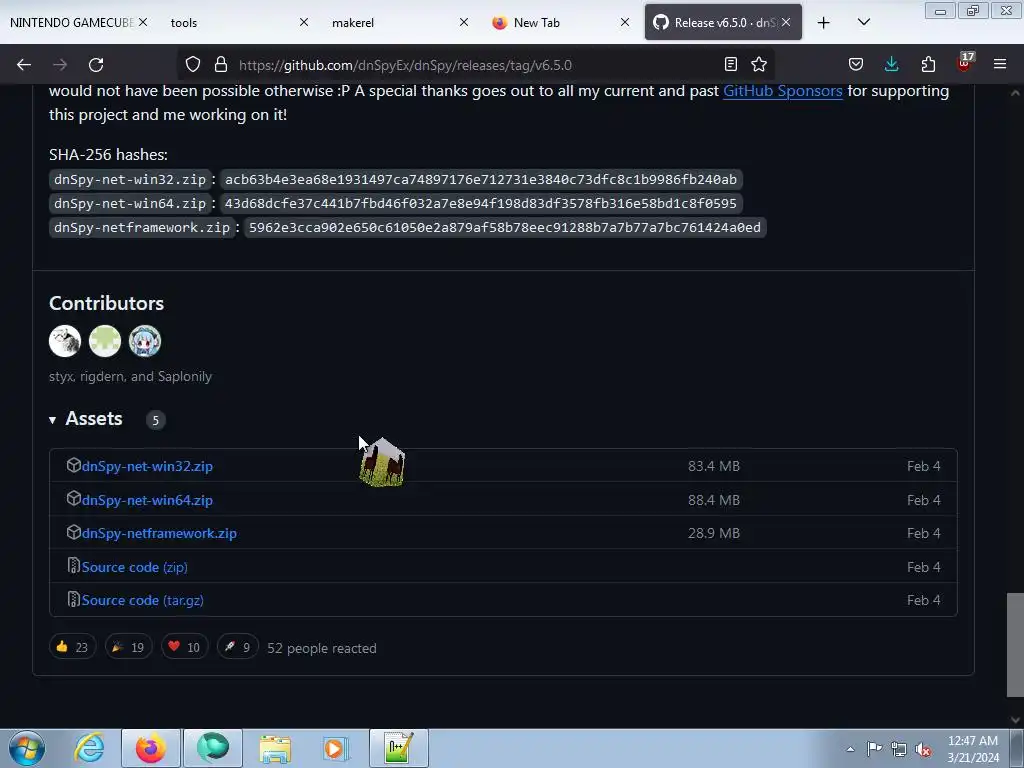Download dnSpy-net-win32.zip
Image resolution: width=1024 pixels, height=768 pixels.
click(147, 466)
